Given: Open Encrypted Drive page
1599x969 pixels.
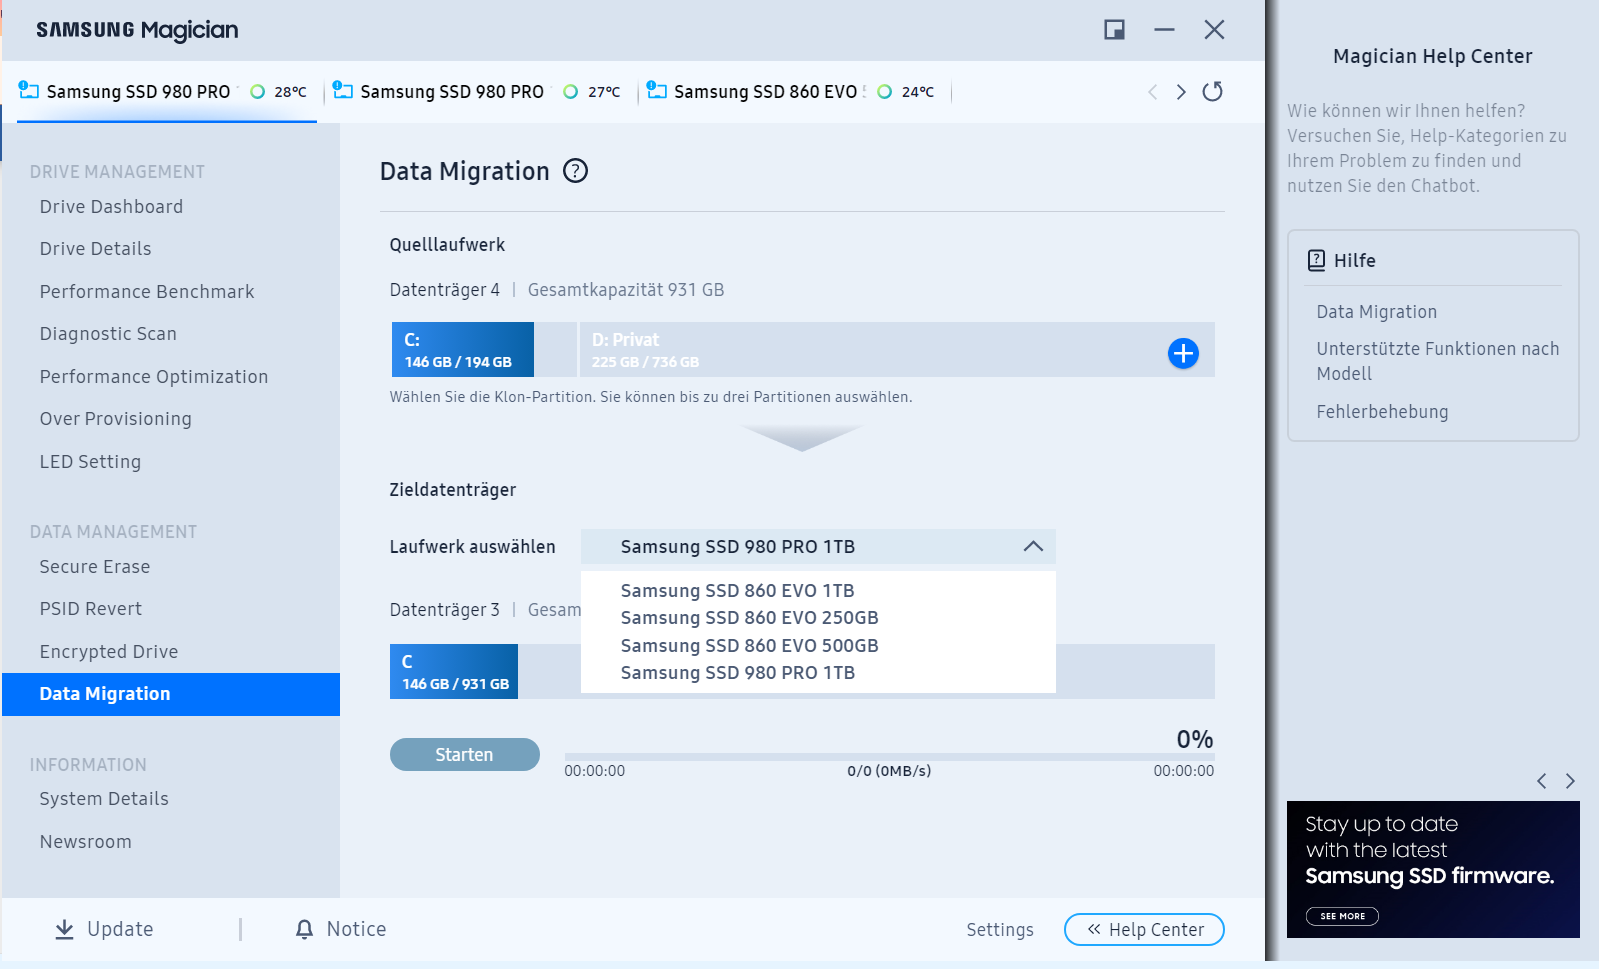Looking at the screenshot, I should (x=109, y=652).
